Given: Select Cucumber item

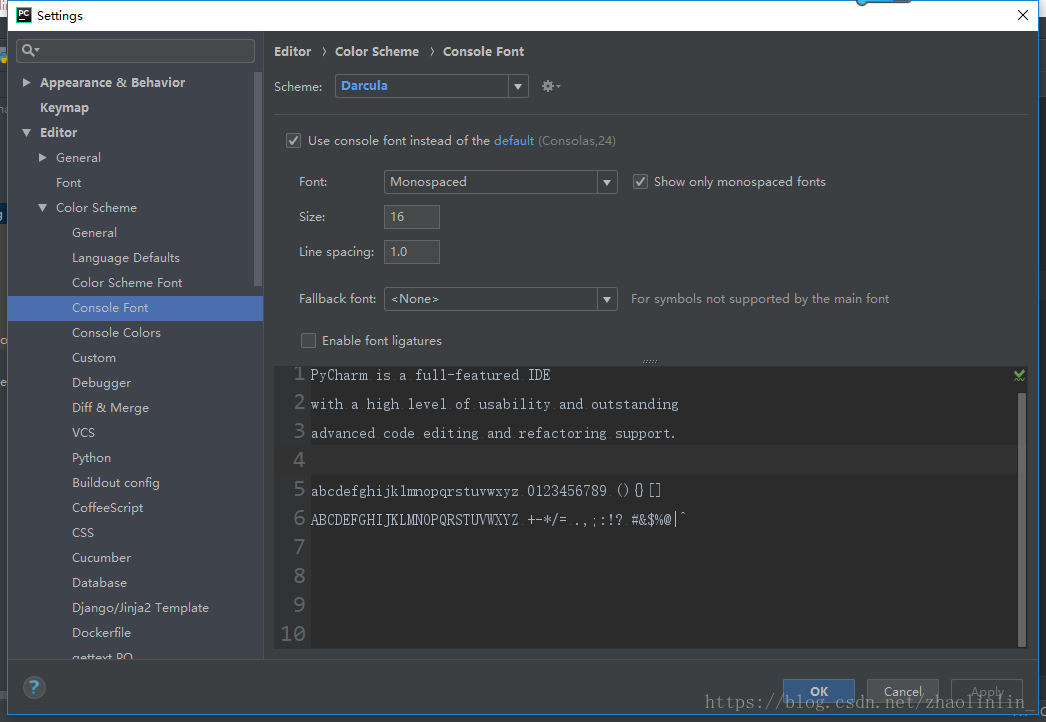Looking at the screenshot, I should pyautogui.click(x=101, y=558).
